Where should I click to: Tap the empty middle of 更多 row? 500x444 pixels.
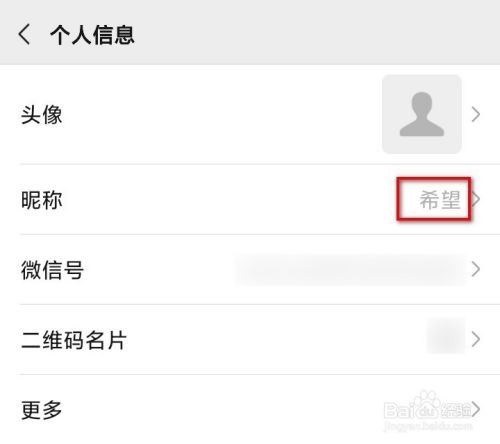[x=222, y=410]
